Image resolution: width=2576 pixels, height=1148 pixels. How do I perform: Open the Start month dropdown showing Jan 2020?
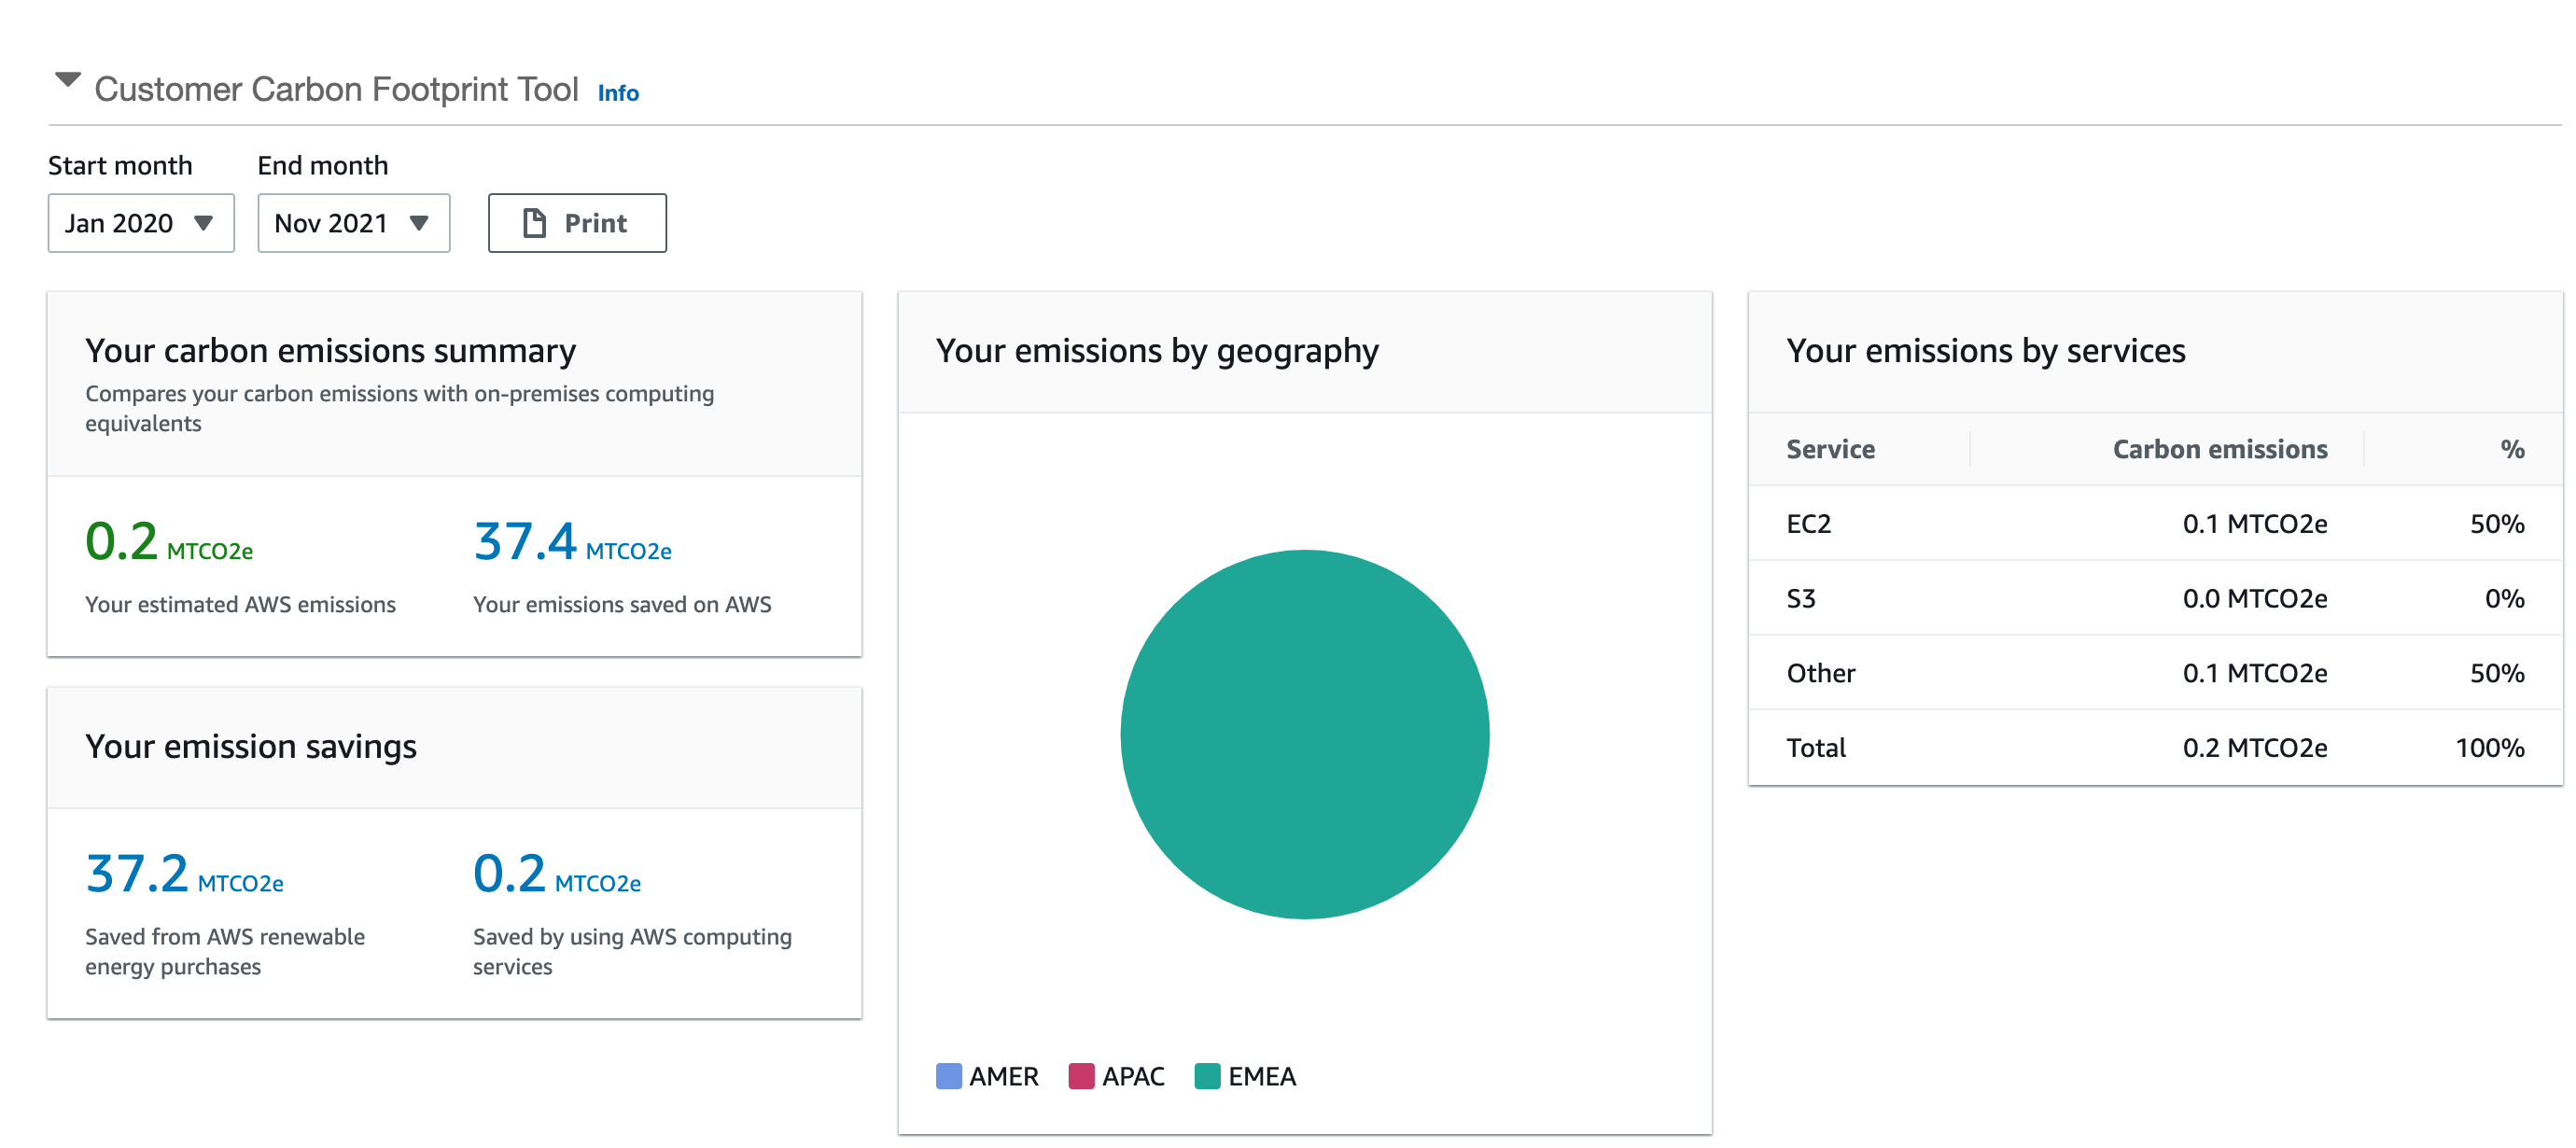[141, 223]
